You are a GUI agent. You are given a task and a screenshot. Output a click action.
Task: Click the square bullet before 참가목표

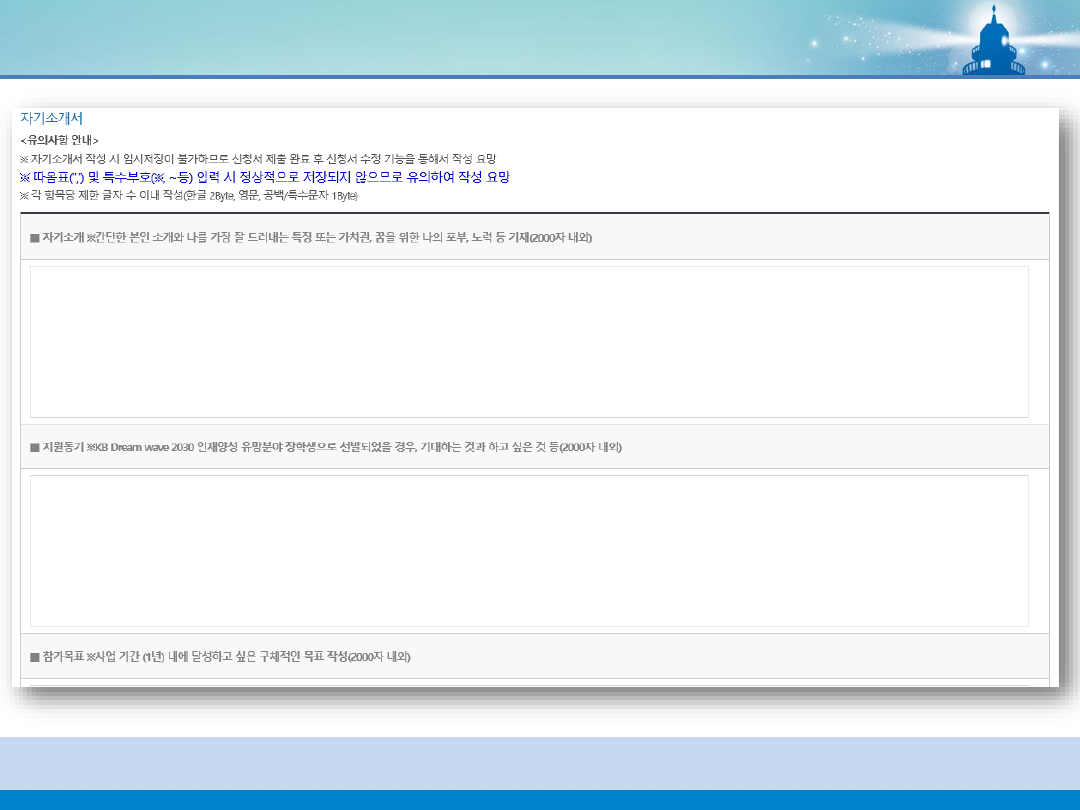point(34,657)
